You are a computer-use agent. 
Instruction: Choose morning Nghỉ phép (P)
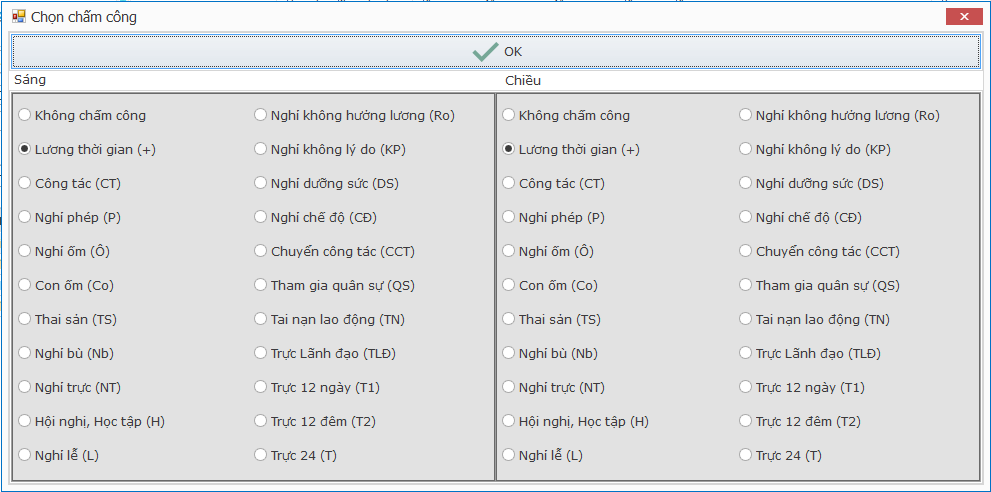click(x=70, y=218)
